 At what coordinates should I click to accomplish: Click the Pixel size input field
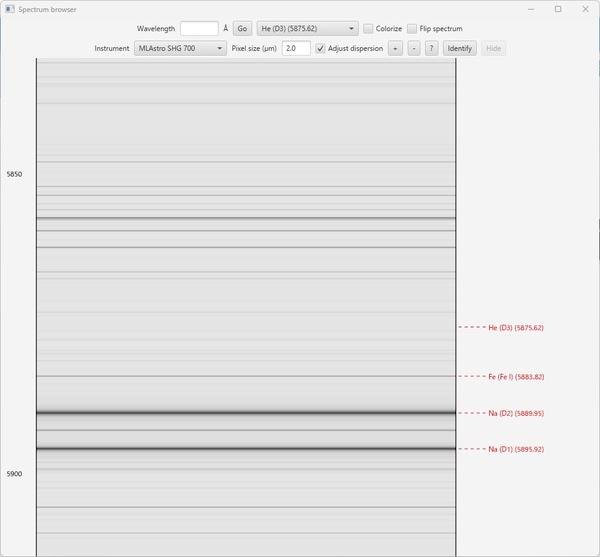pyautogui.click(x=296, y=49)
